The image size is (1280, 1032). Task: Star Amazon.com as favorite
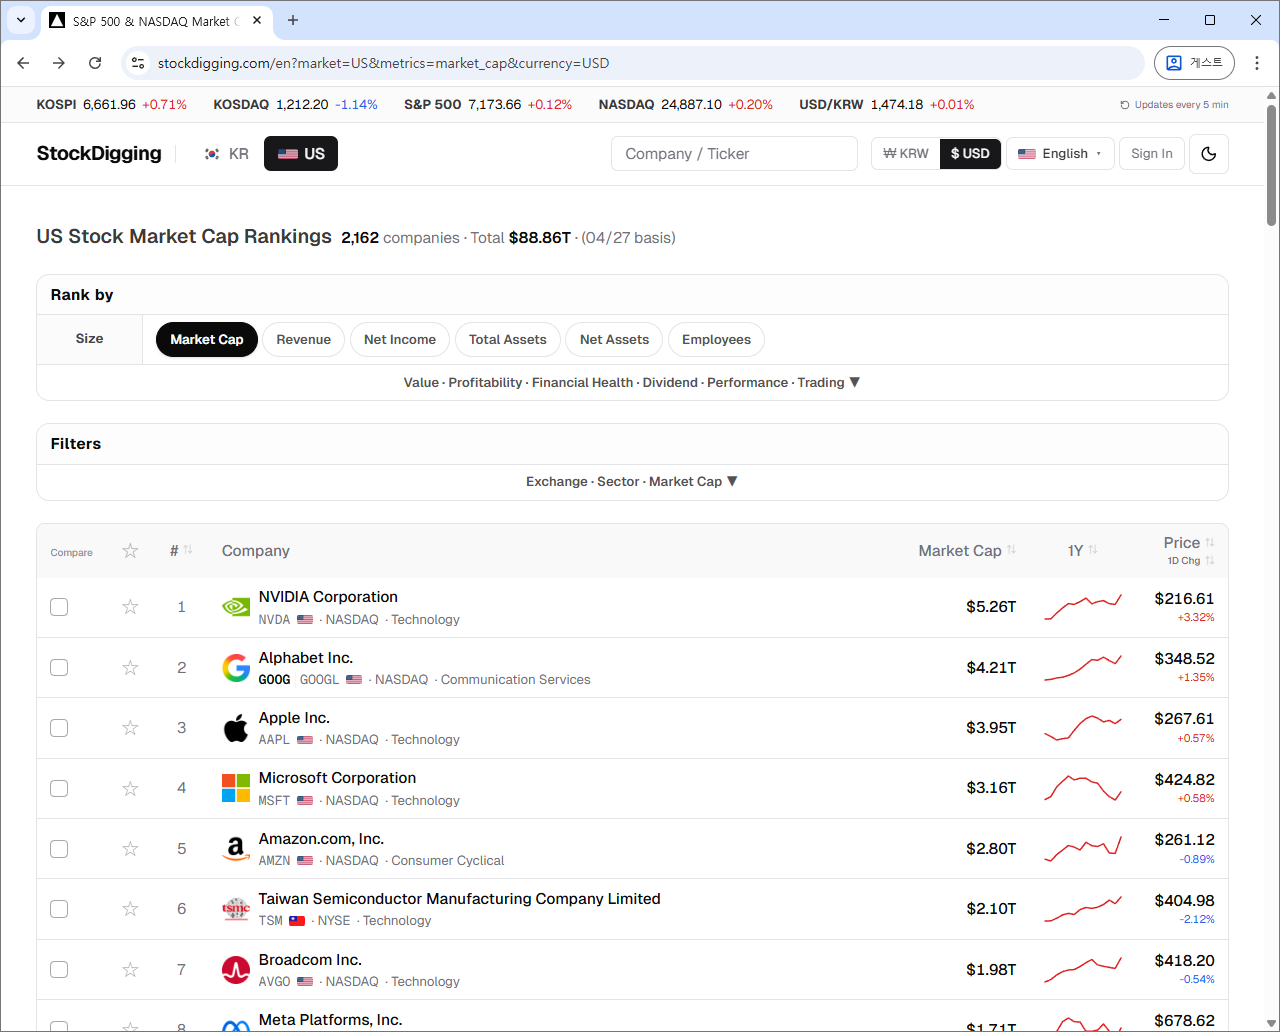[130, 849]
